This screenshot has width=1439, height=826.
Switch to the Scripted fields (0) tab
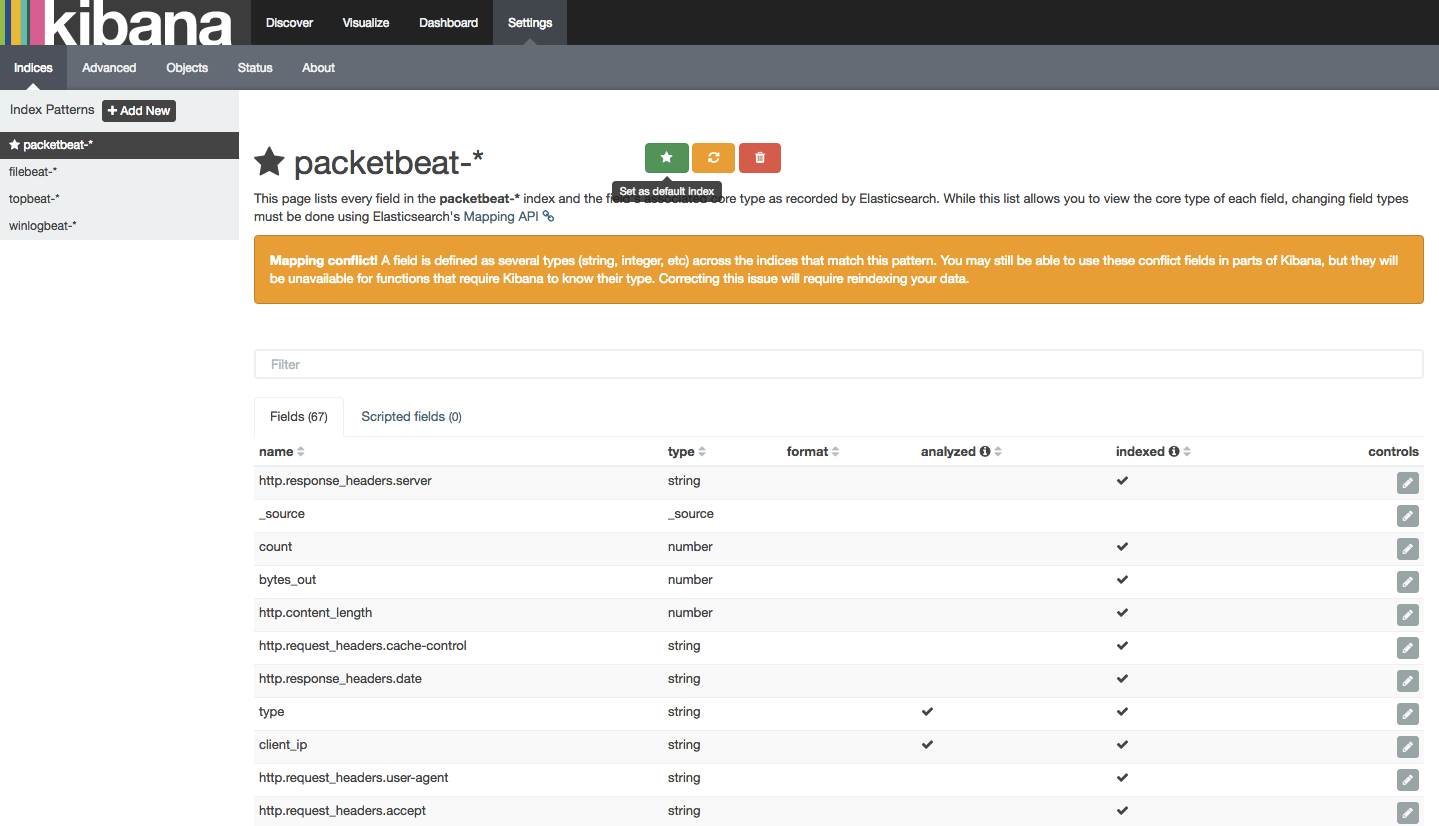coord(411,417)
